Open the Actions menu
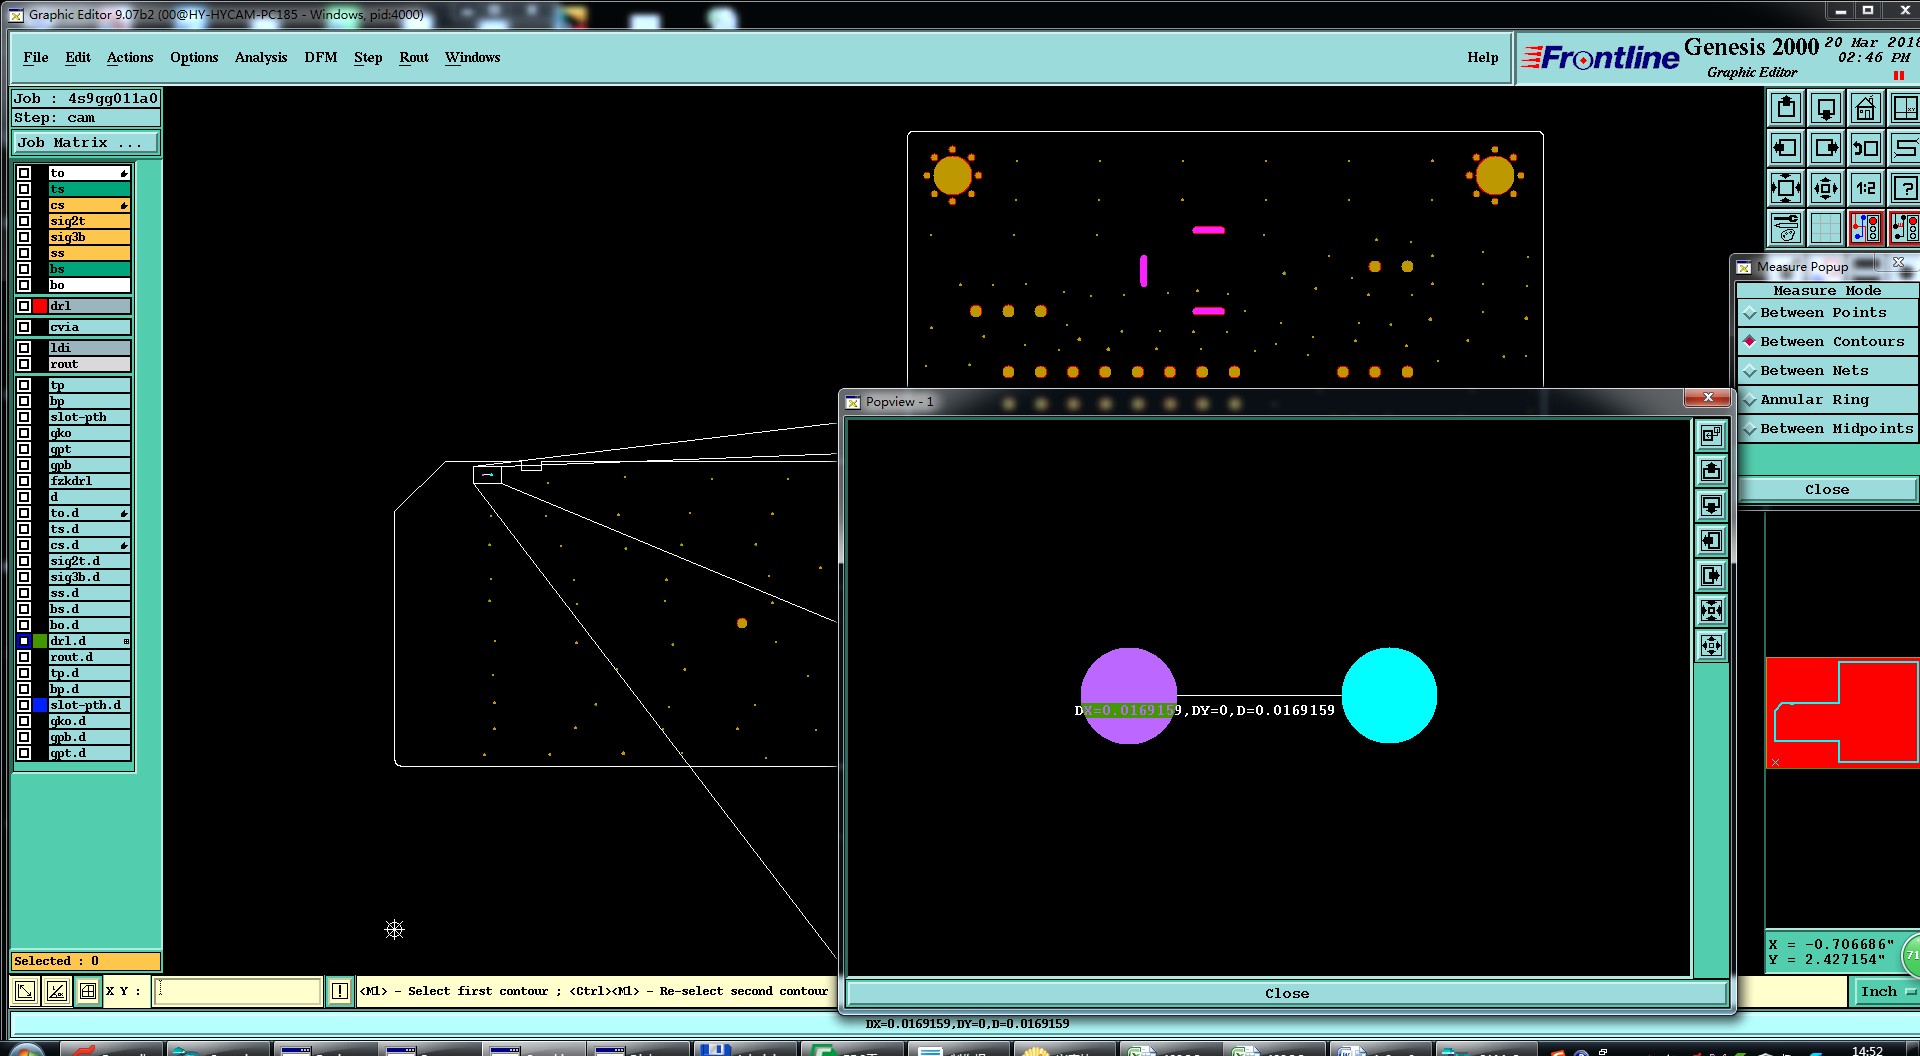 pyautogui.click(x=130, y=57)
